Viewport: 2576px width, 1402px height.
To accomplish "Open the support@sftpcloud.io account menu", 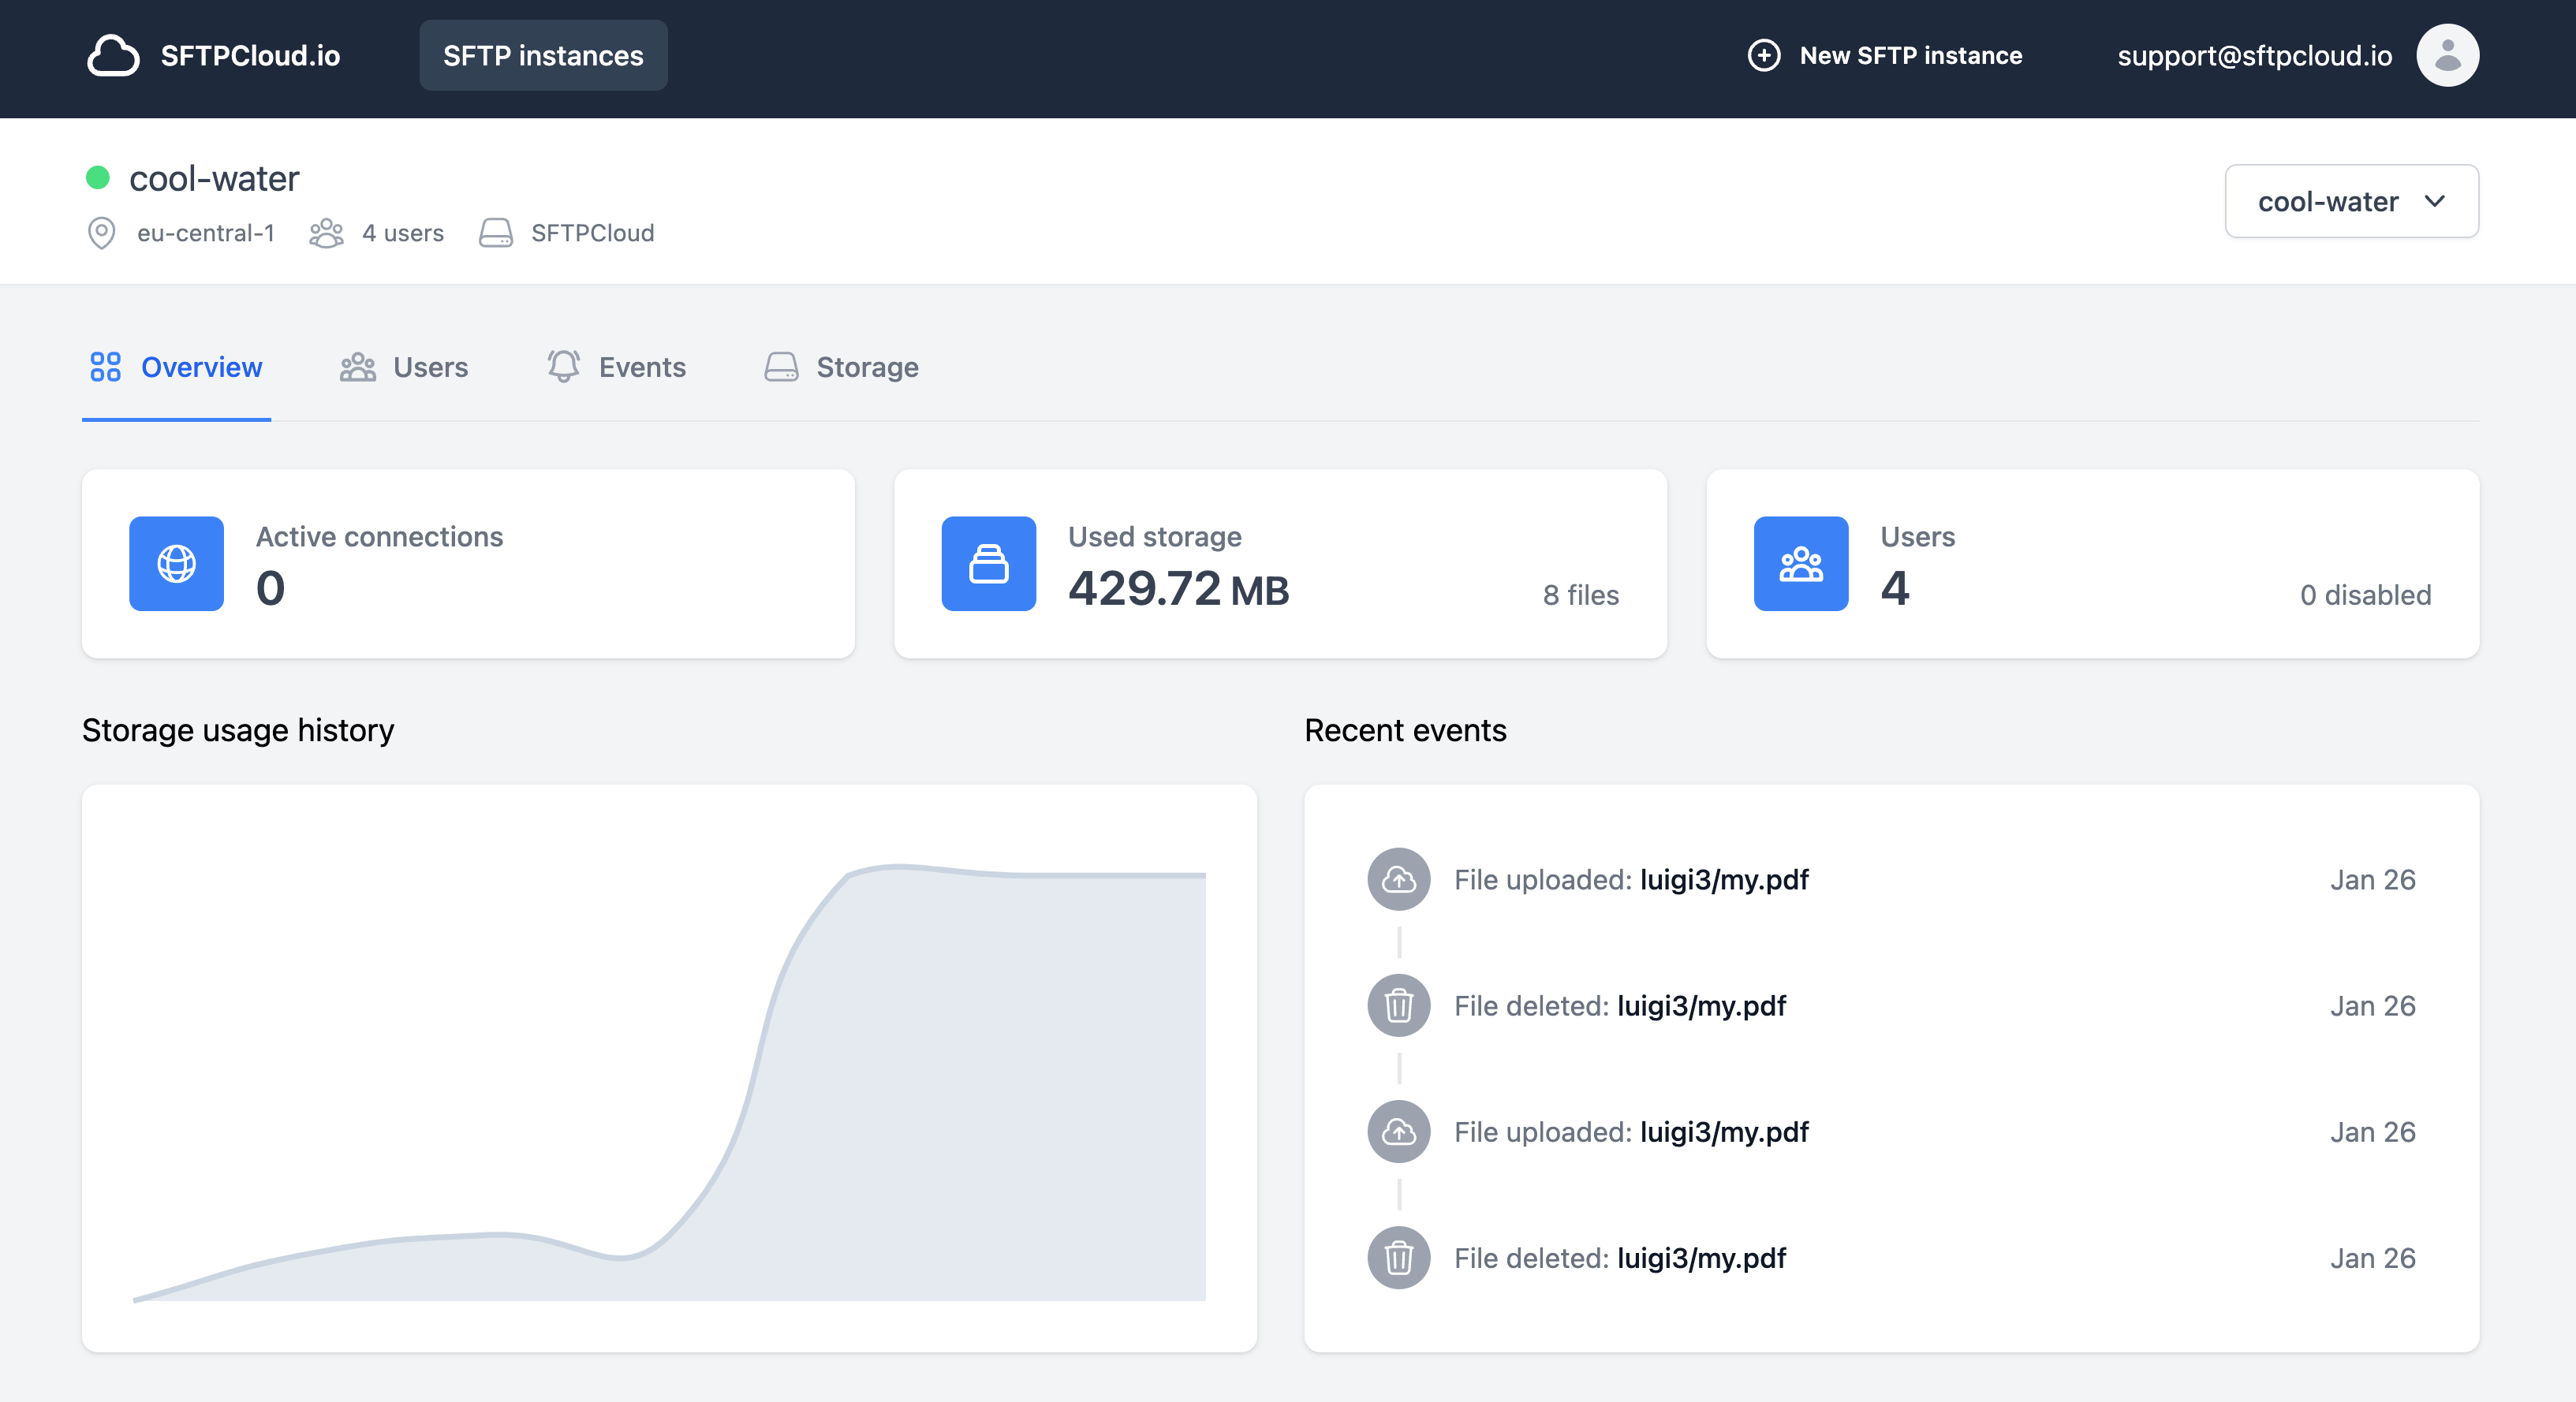I will point(2254,56).
